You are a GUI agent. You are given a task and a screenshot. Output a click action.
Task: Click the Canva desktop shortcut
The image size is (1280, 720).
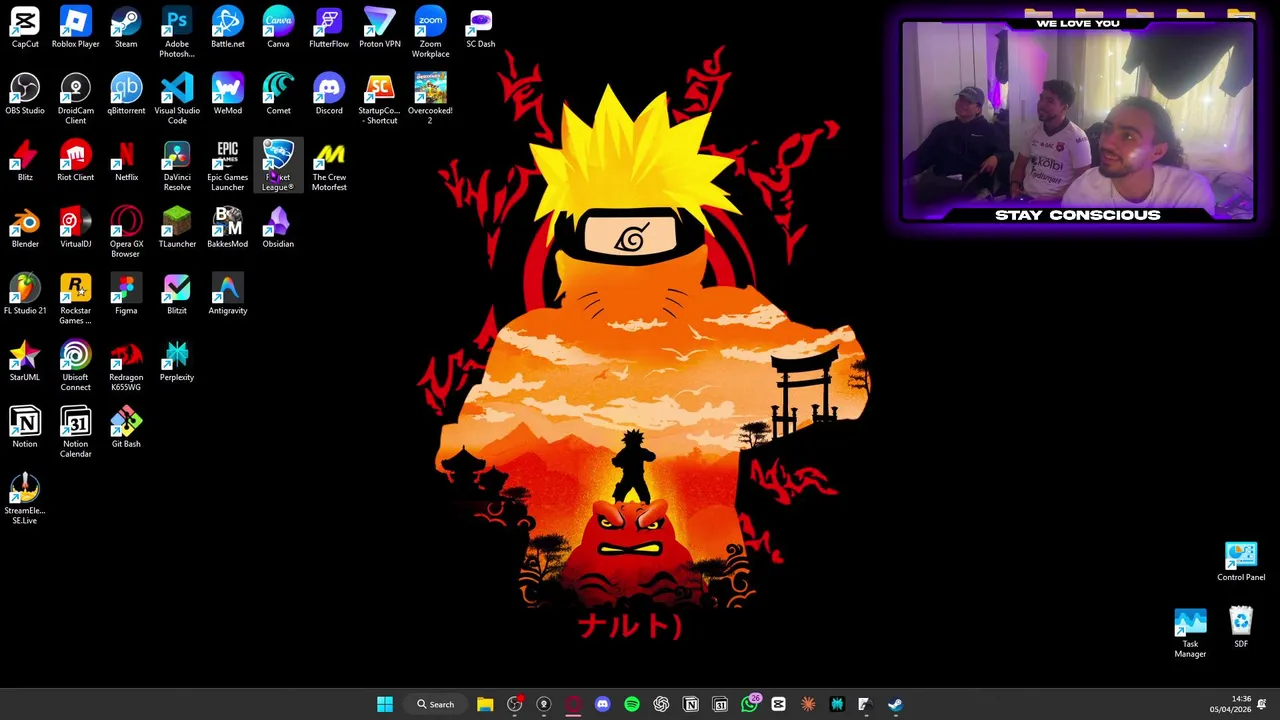[278, 28]
